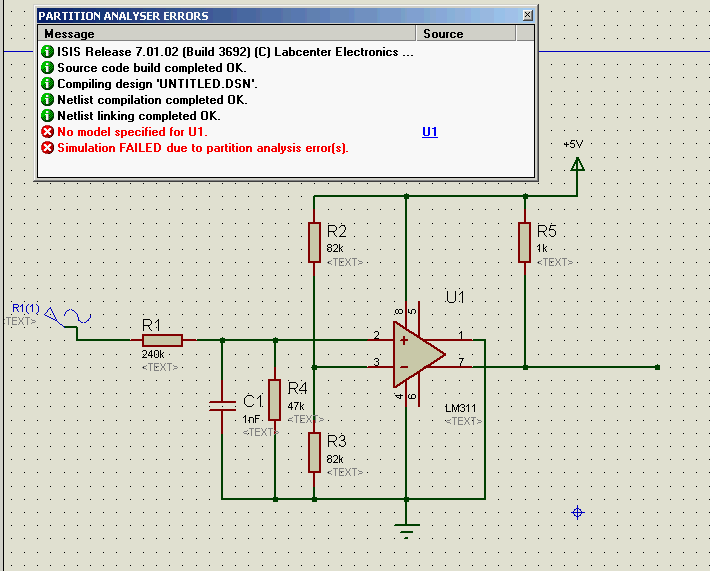Select 'Netlist linking completed OK.' line

pyautogui.click(x=139, y=116)
